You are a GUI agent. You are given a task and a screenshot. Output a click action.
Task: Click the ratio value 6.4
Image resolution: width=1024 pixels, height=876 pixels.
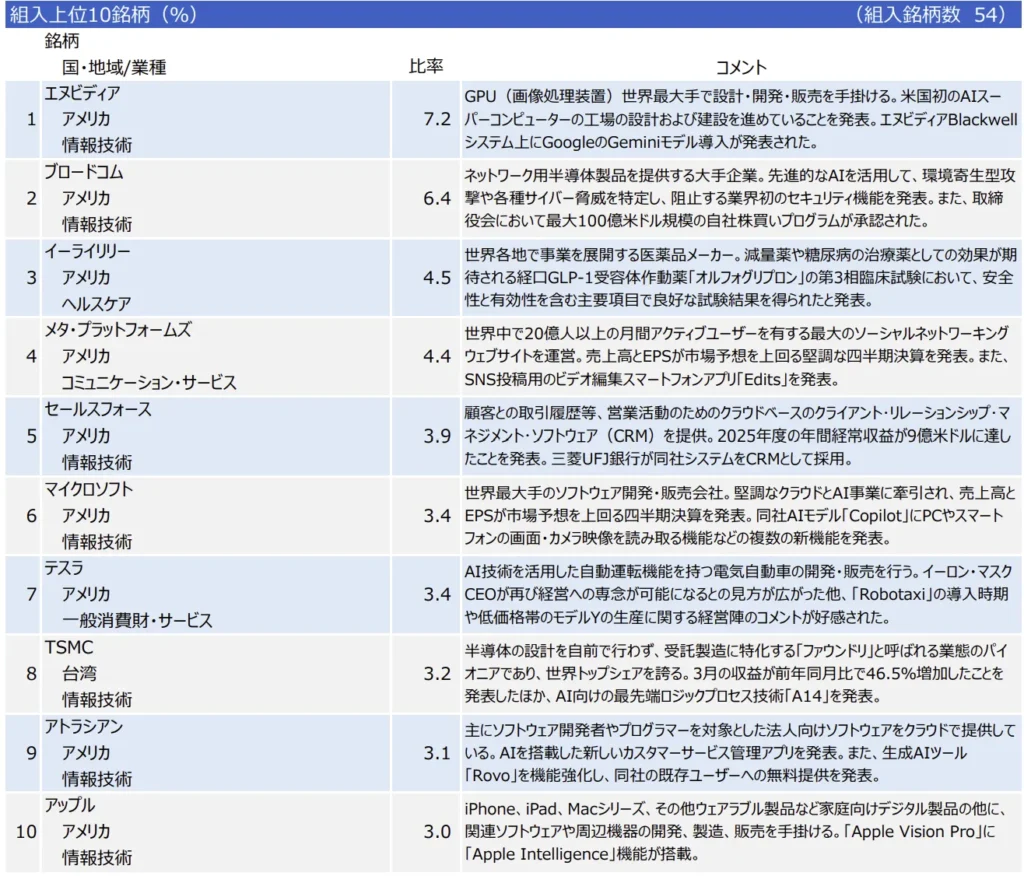pos(437,199)
